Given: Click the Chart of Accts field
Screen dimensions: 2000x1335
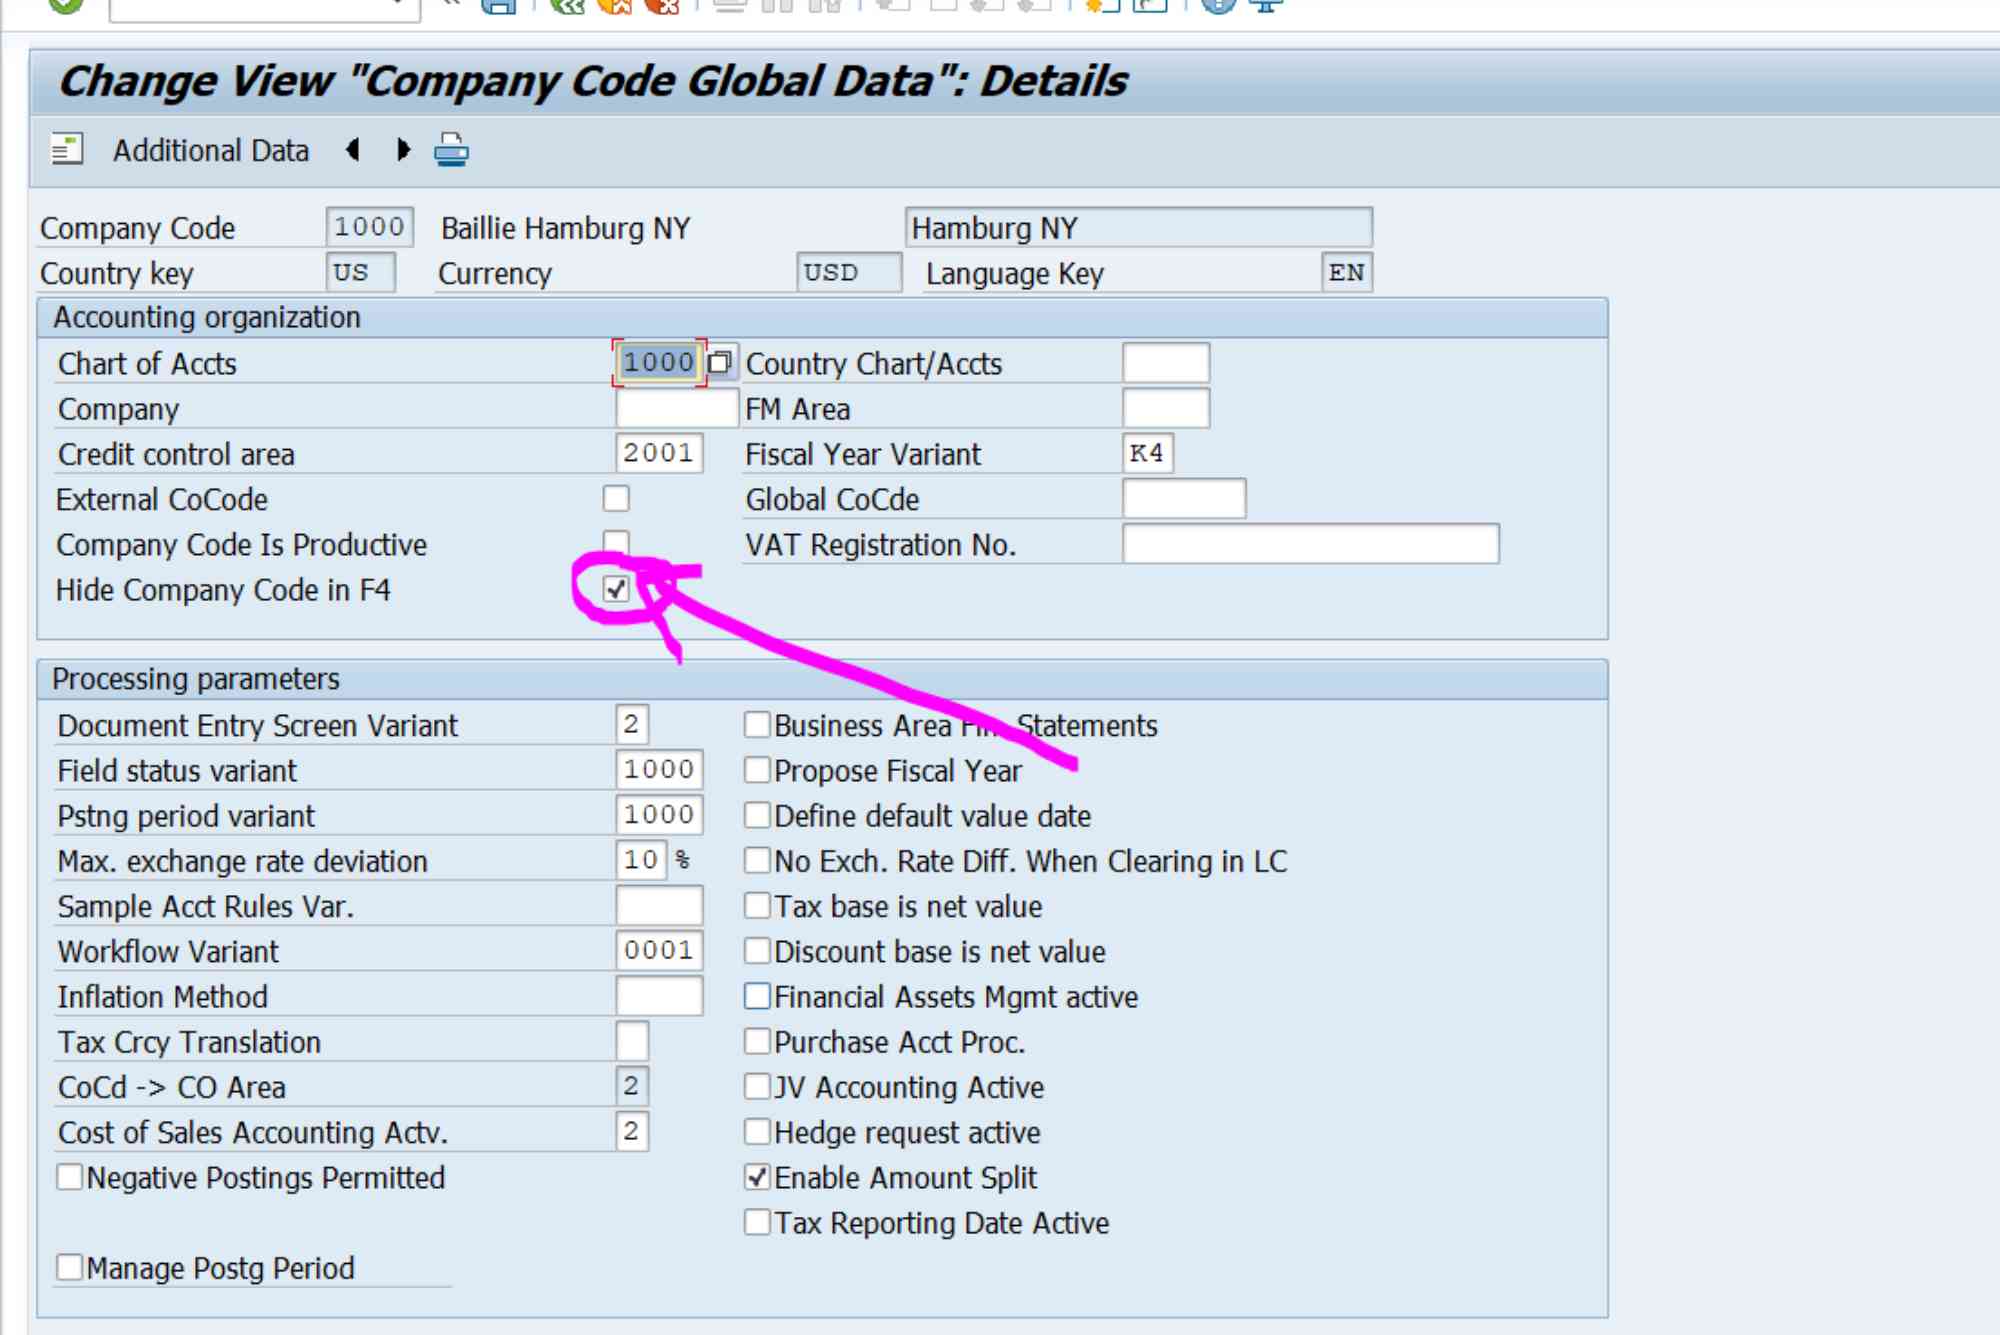Looking at the screenshot, I should [x=659, y=362].
